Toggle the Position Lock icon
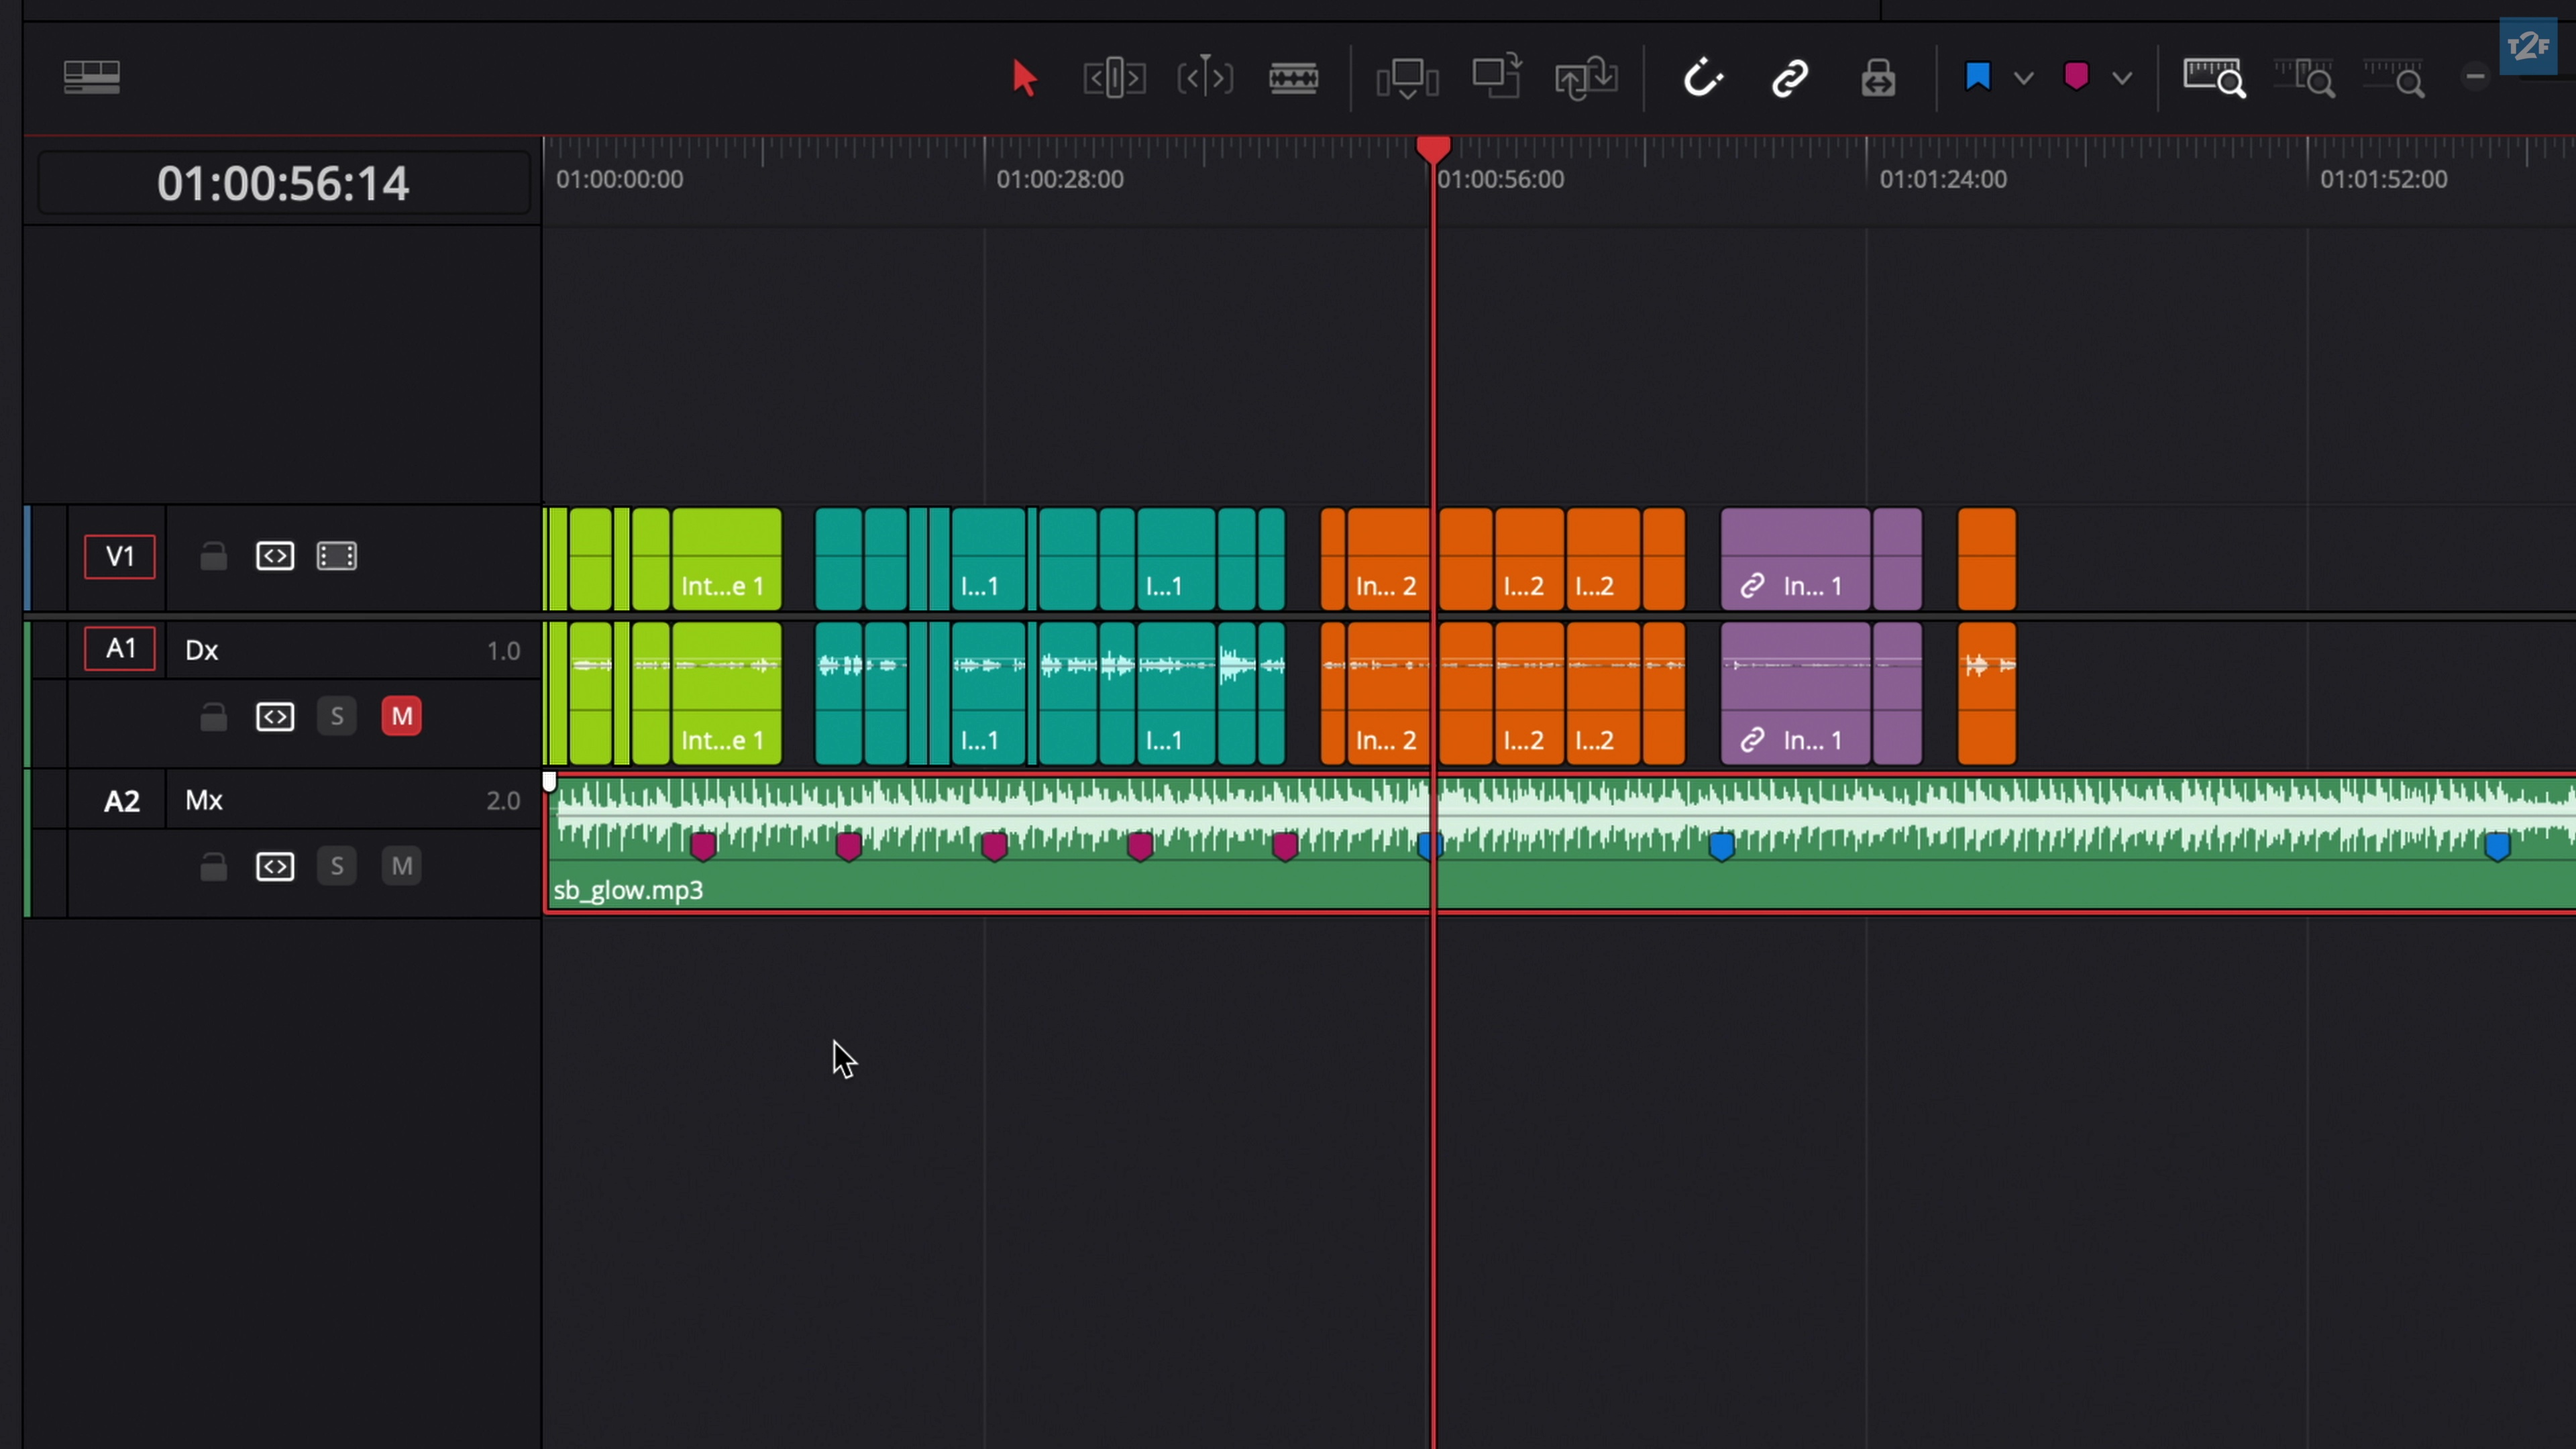Screen dimensions: 2576x1449 tap(1878, 77)
